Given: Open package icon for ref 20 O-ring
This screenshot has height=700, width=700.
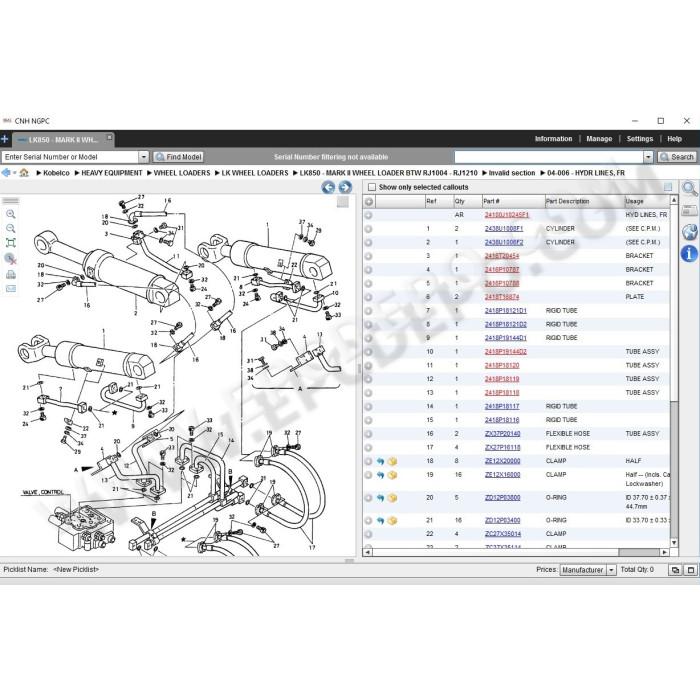Looking at the screenshot, I should [x=392, y=498].
